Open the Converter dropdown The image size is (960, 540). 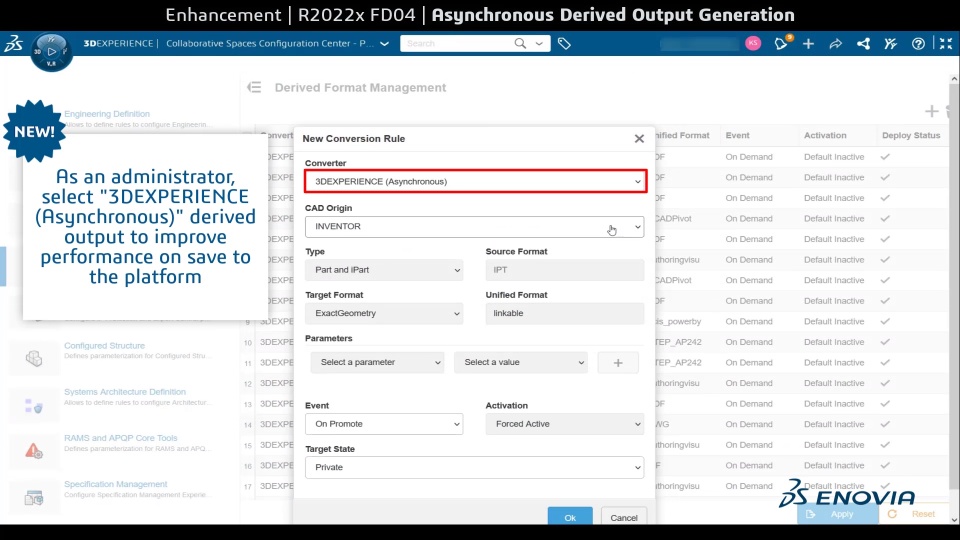475,181
